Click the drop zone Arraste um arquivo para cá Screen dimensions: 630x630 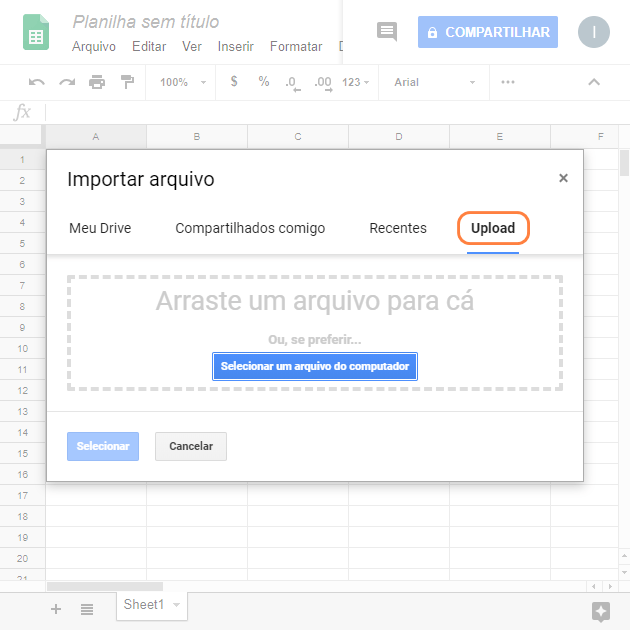pos(315,333)
